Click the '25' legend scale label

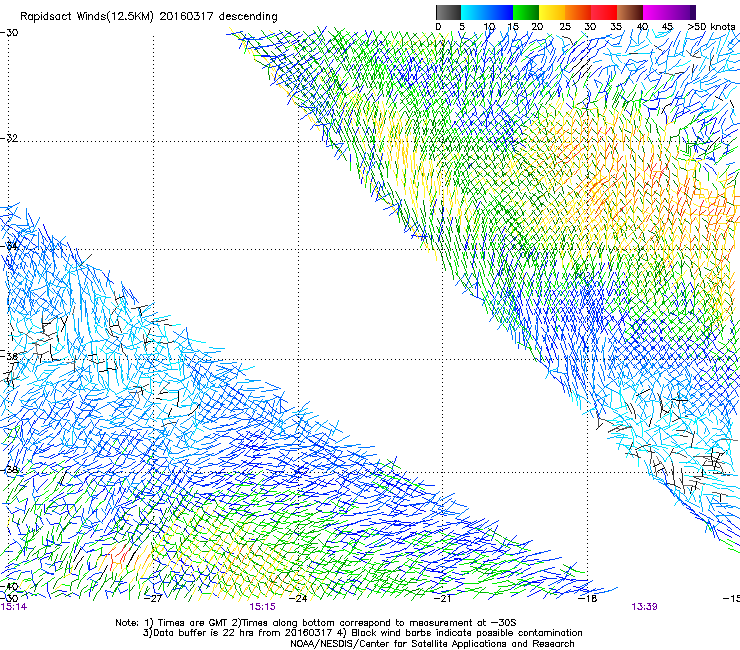pyautogui.click(x=565, y=26)
